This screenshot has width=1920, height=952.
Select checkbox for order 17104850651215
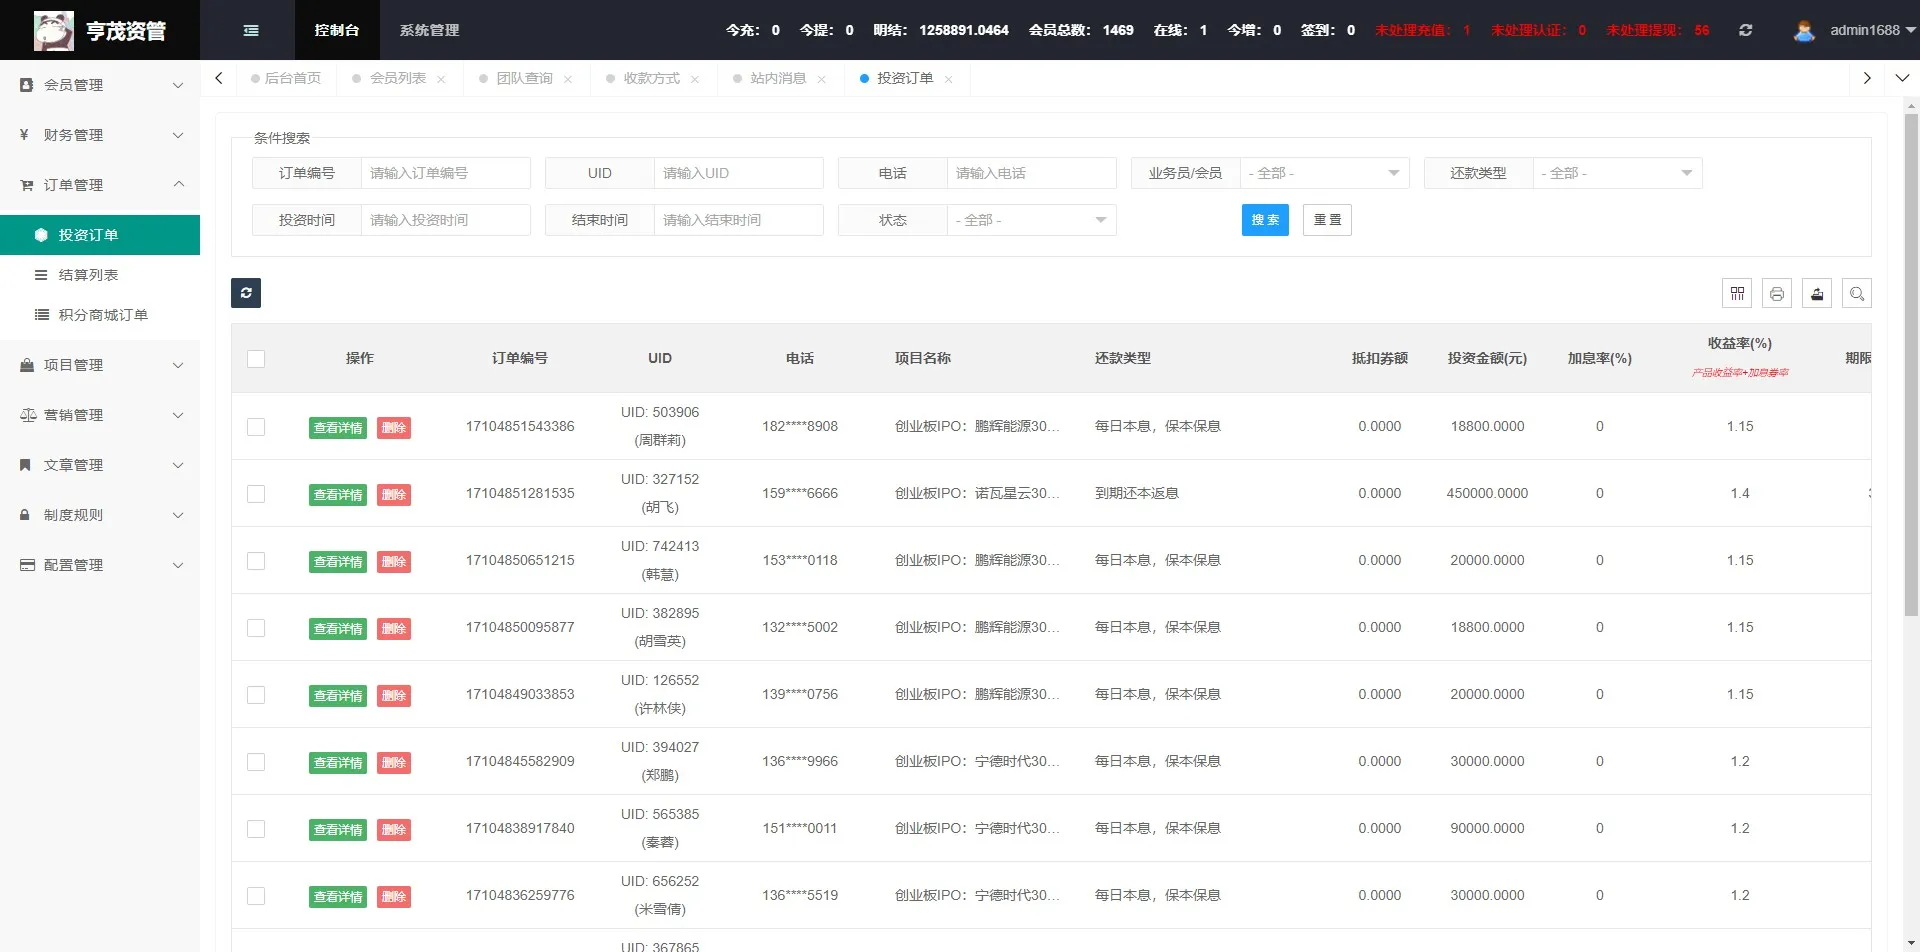pos(256,561)
